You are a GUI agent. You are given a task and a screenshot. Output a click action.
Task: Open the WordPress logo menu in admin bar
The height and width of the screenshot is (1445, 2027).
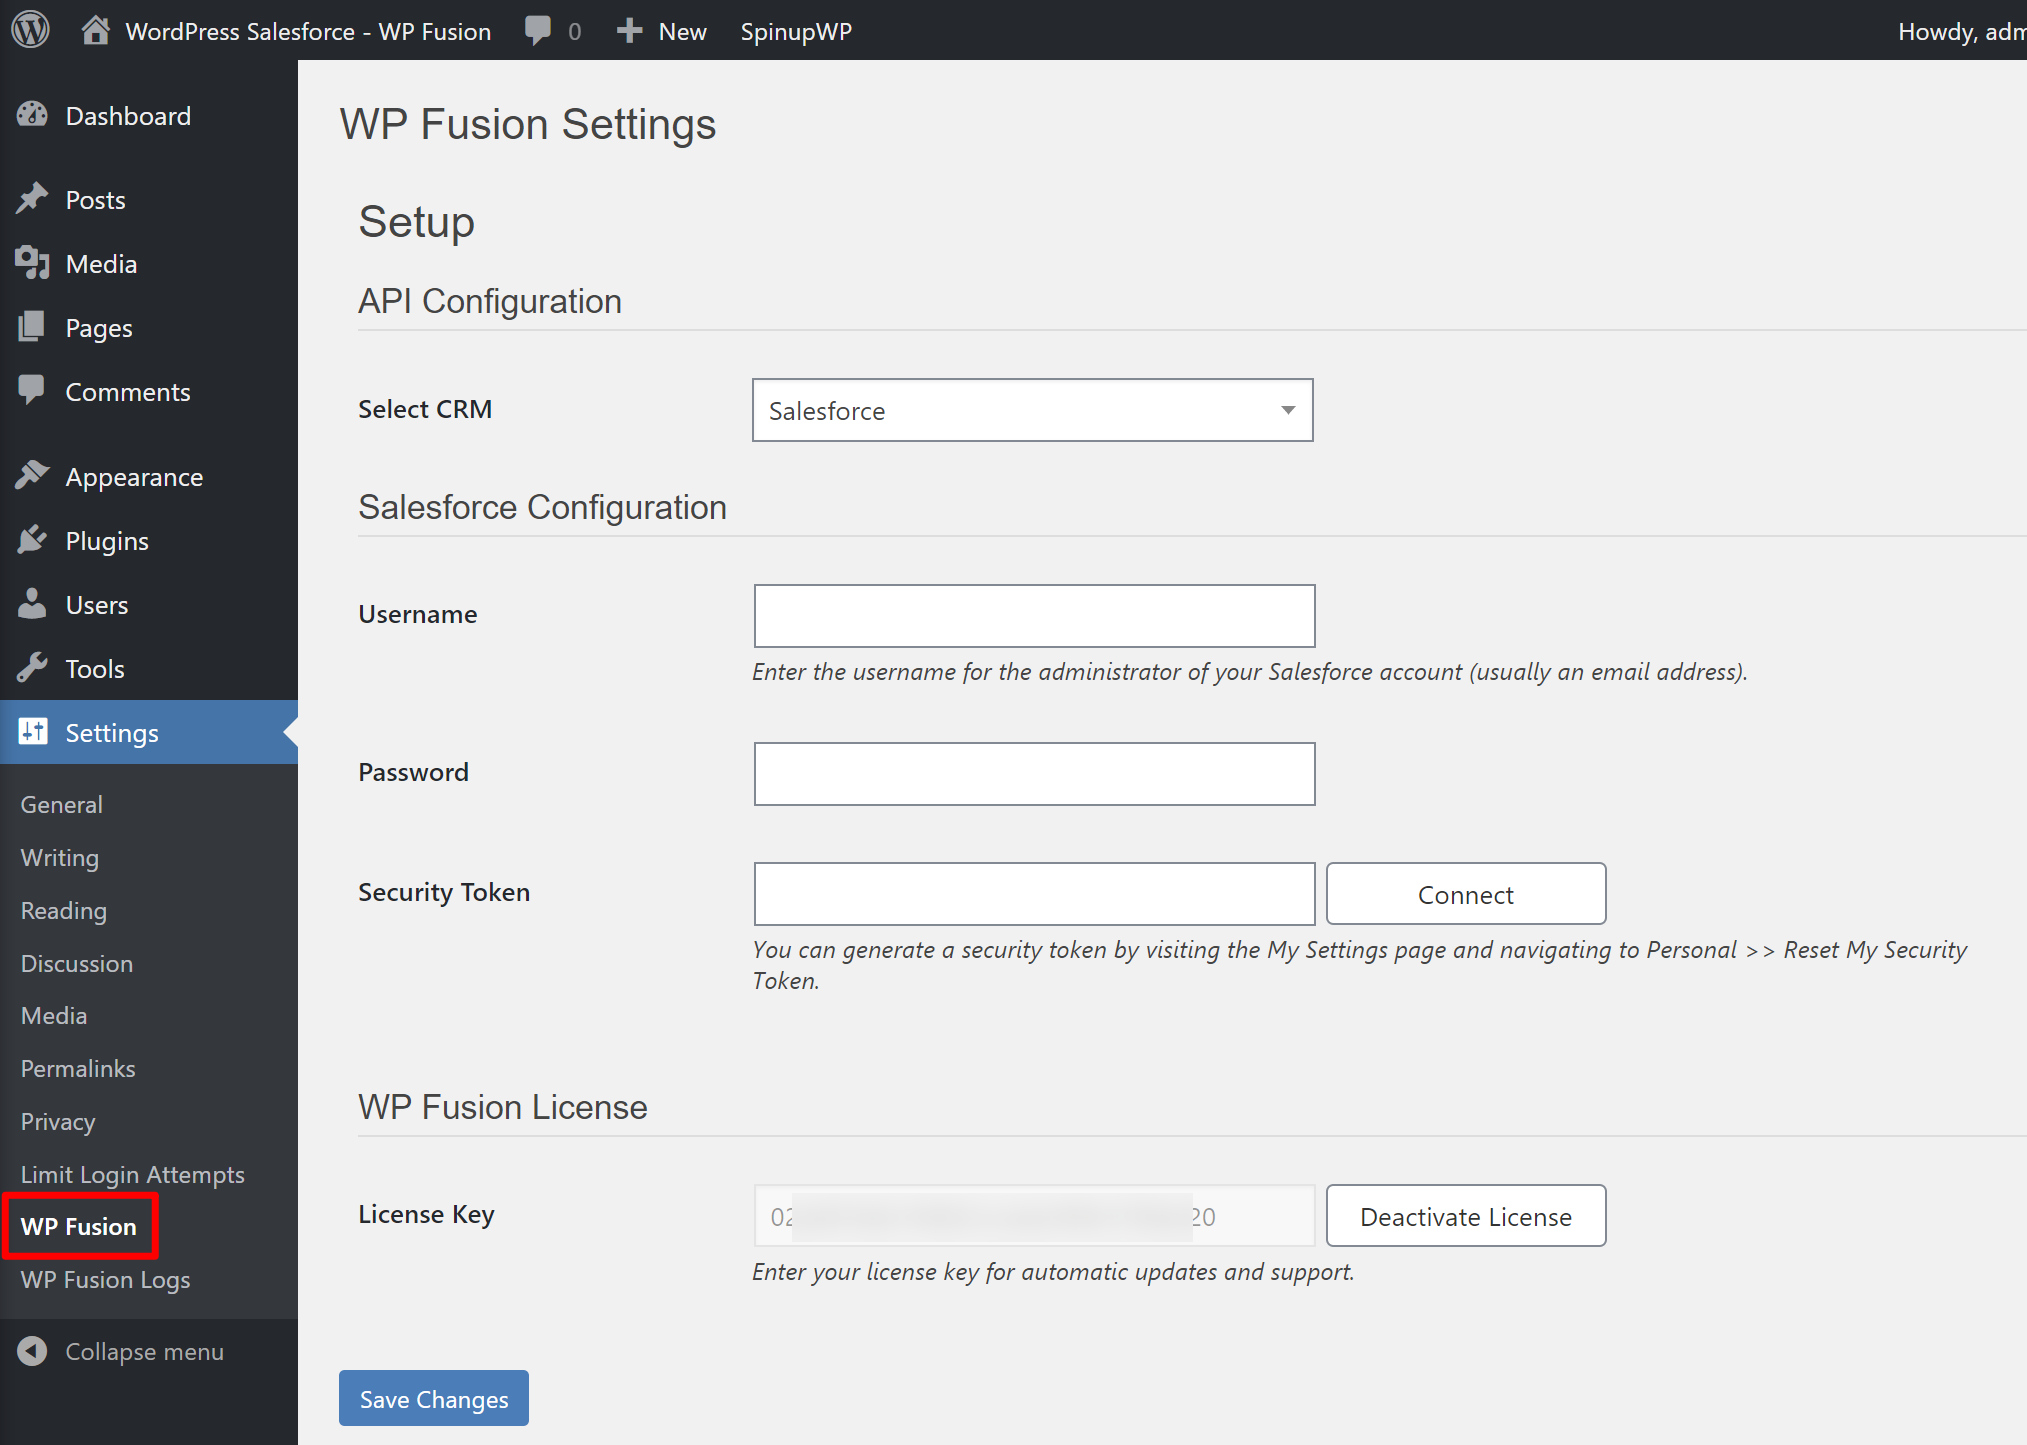pos(30,30)
